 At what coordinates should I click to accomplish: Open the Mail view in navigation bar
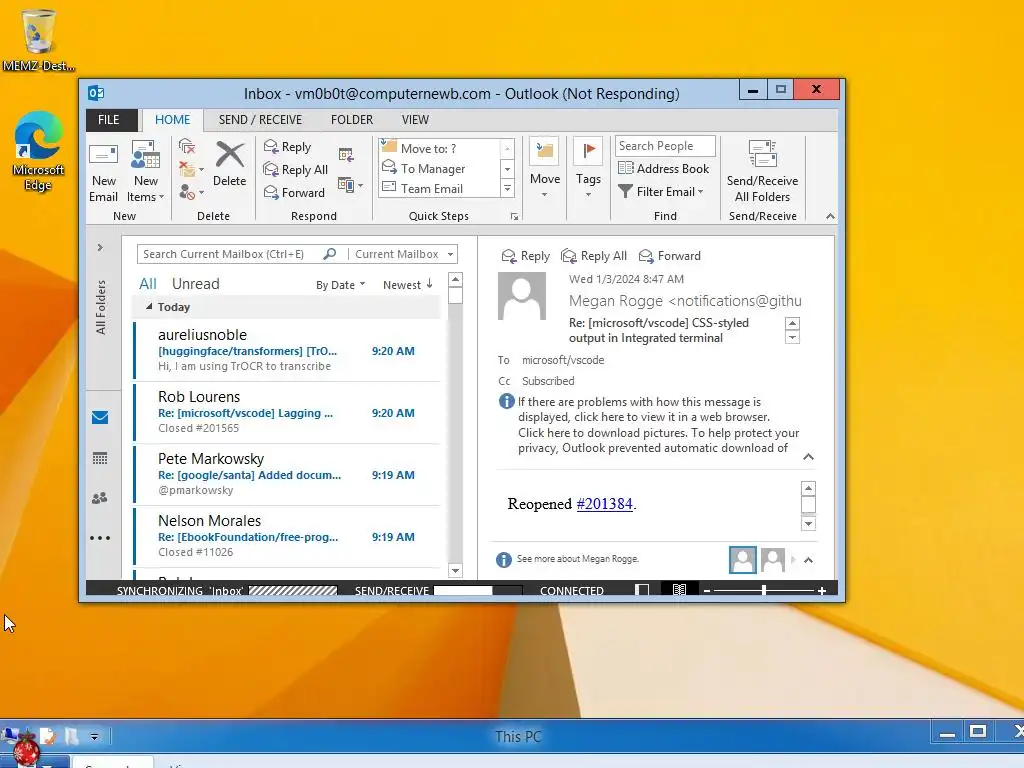pos(100,418)
